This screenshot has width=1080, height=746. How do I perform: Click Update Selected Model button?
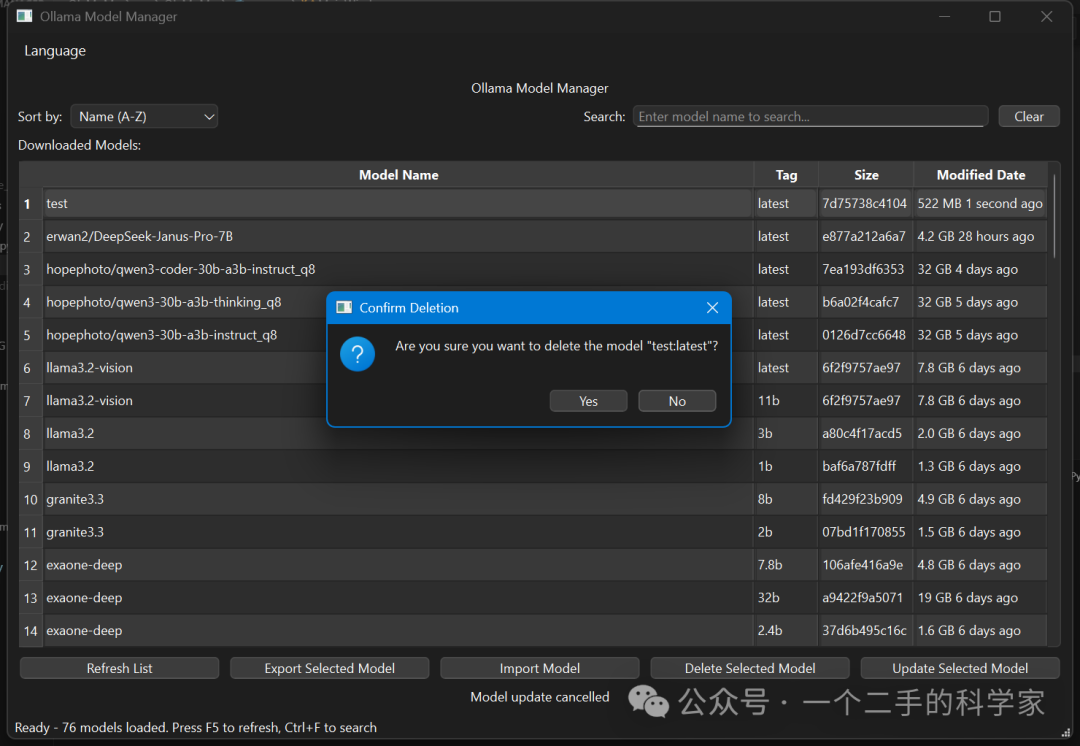point(959,668)
